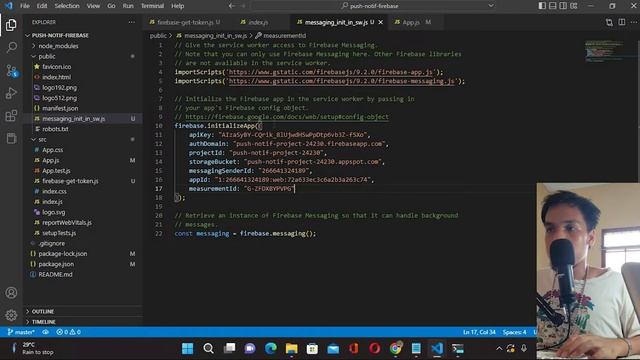Click the split editor right icon
The height and width of the screenshot is (360, 640).
(x=622, y=22)
